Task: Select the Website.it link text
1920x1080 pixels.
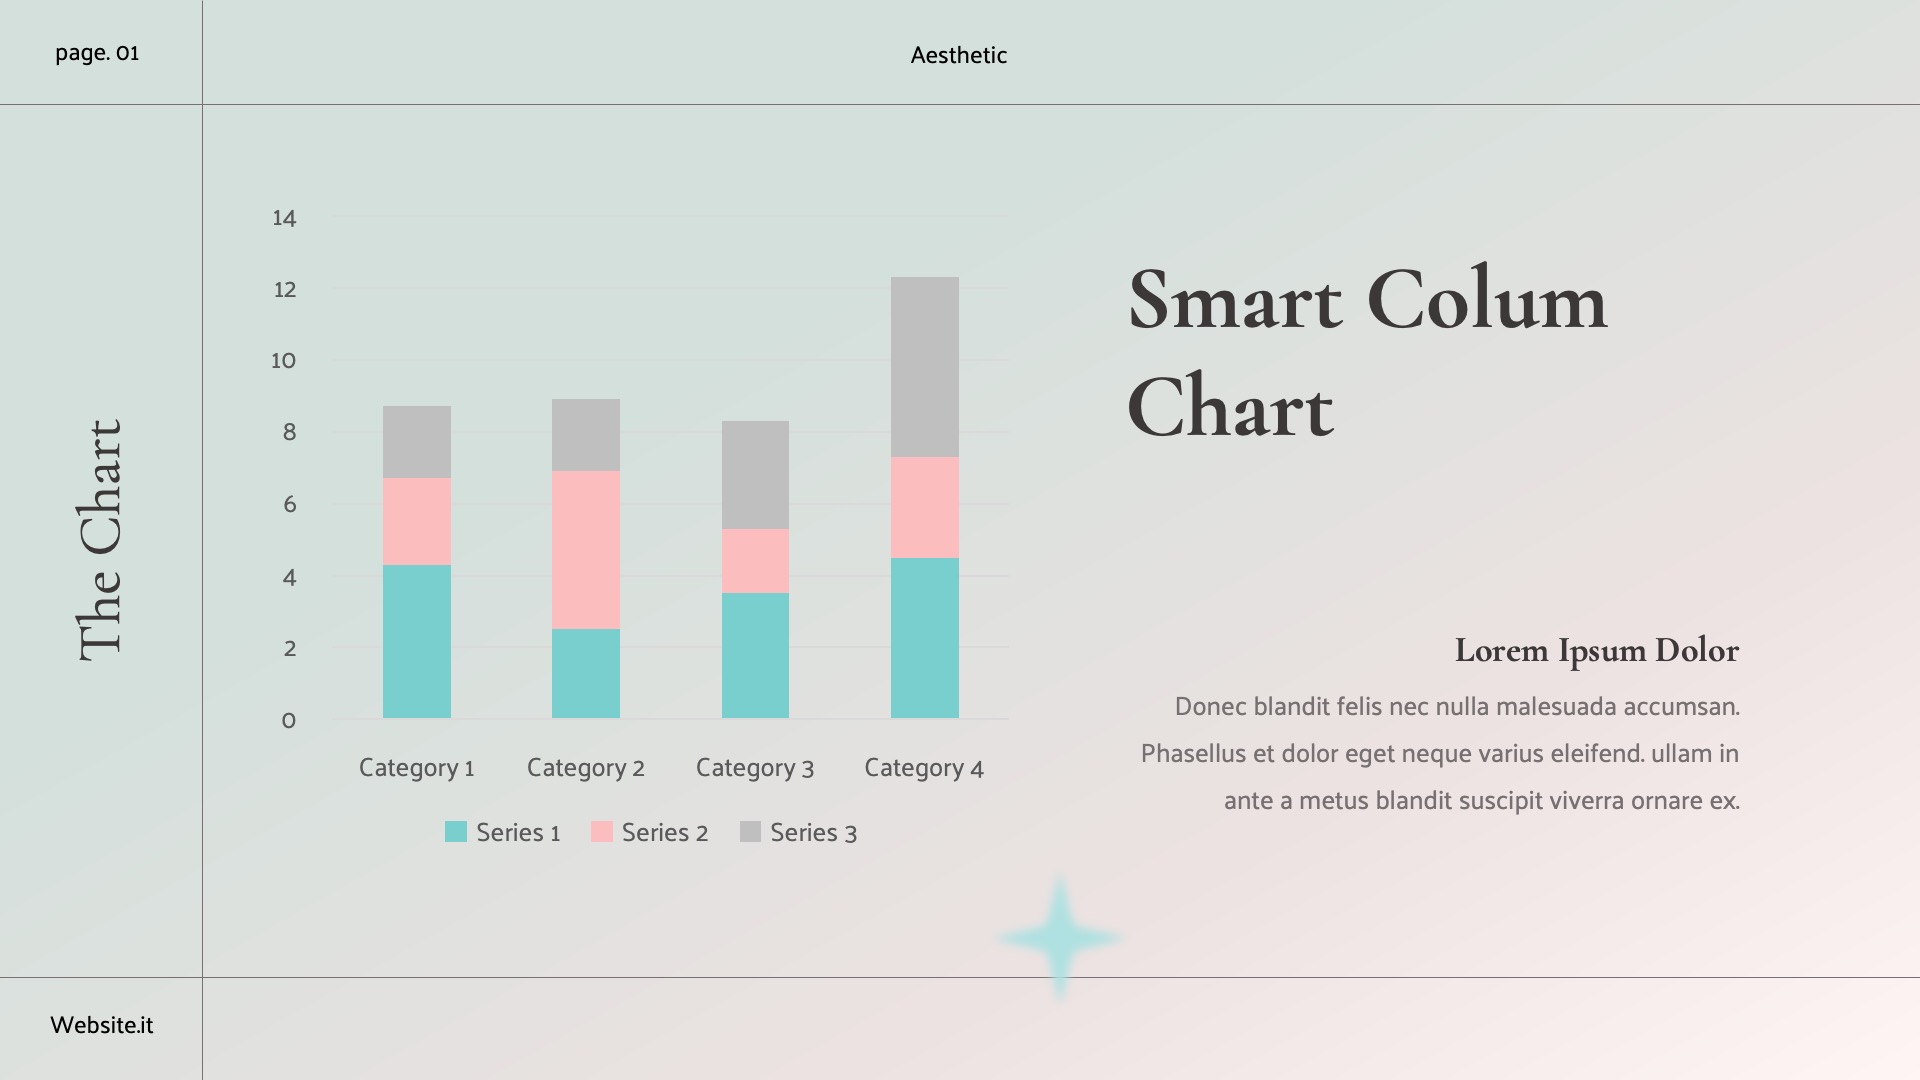Action: coord(102,1025)
